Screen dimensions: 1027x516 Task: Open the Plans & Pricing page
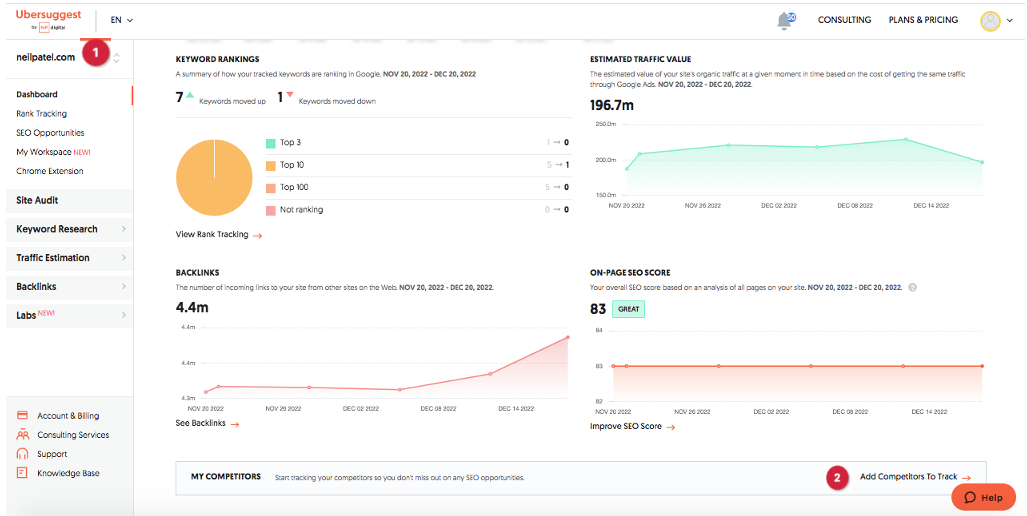point(922,20)
